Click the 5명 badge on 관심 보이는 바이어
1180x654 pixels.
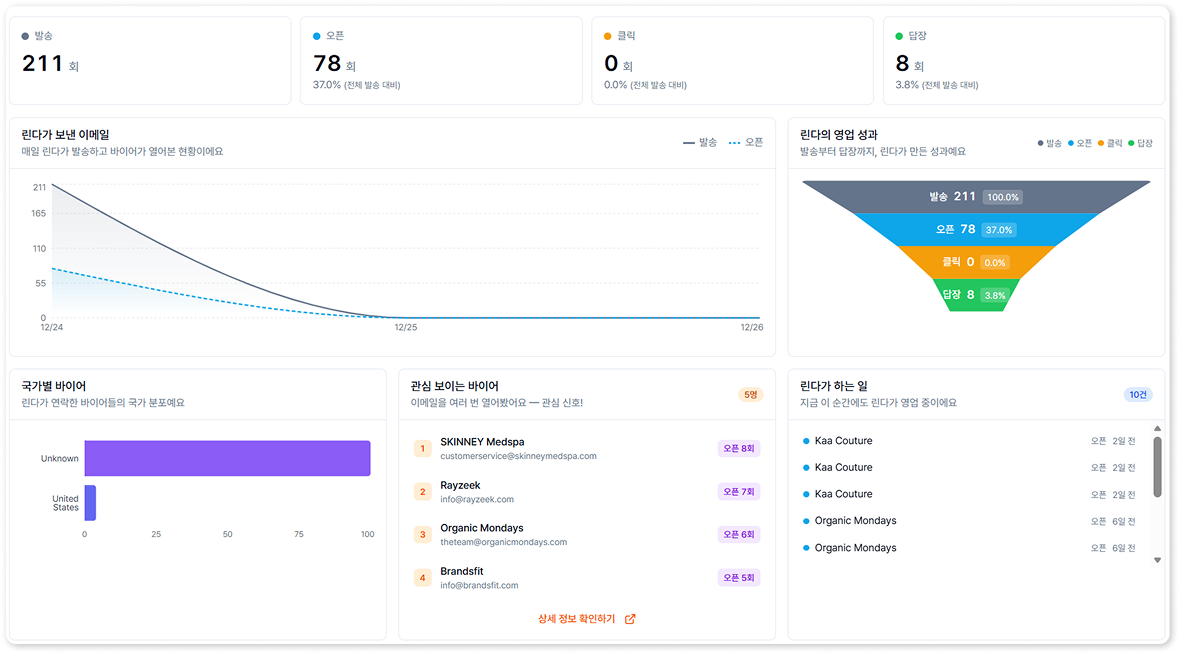(x=749, y=394)
